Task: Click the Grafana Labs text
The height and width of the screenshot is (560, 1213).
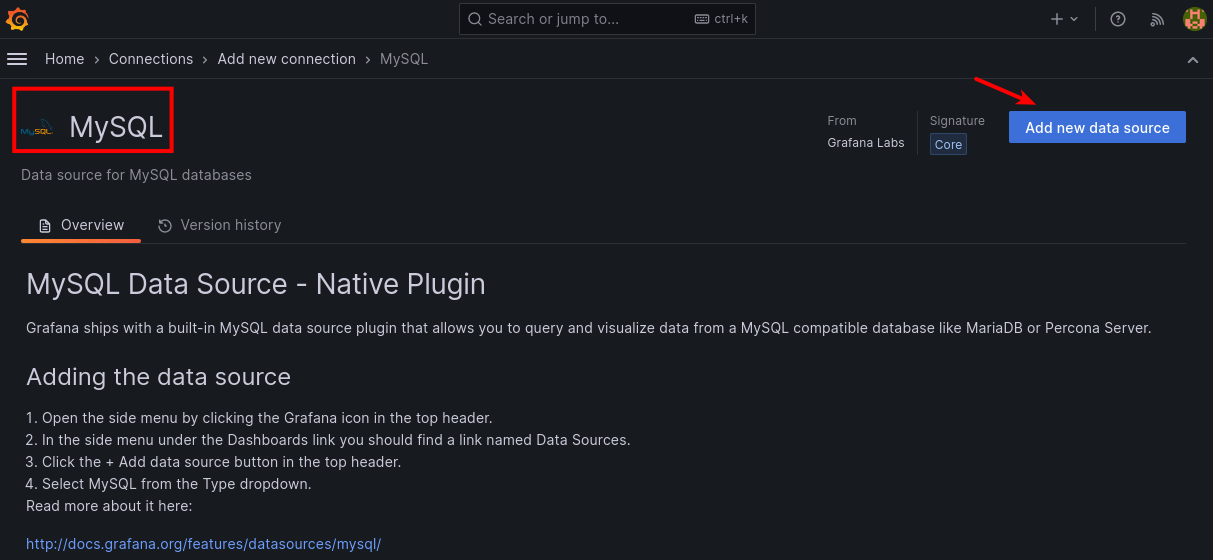Action: pos(866,143)
